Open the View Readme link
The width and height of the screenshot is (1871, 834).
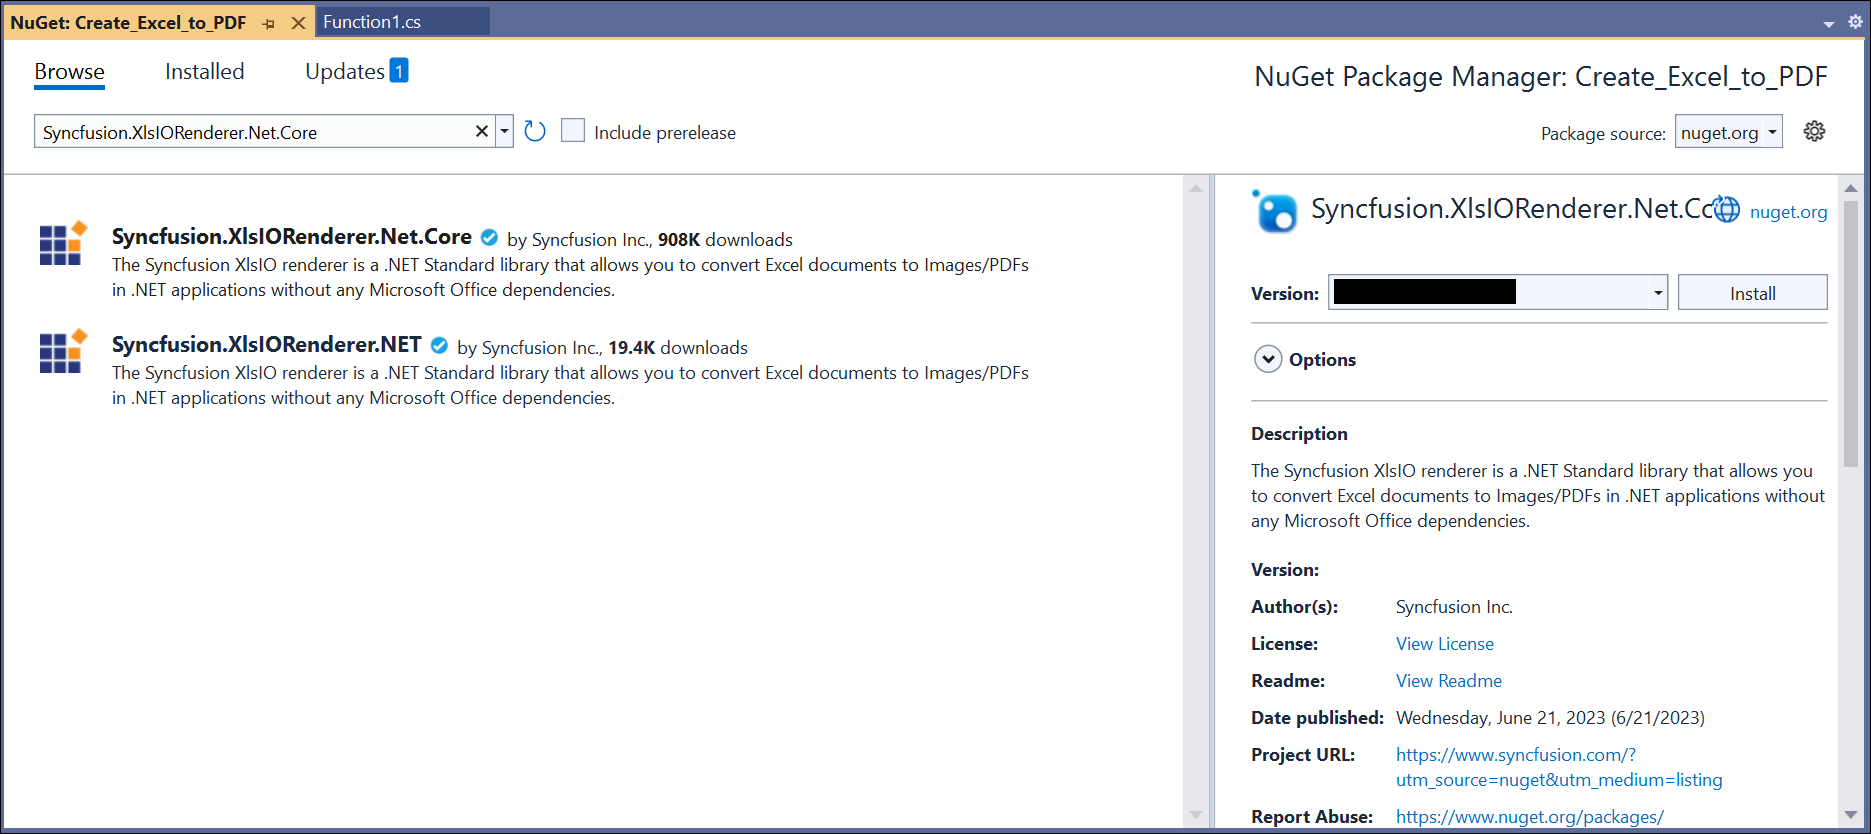(1448, 681)
